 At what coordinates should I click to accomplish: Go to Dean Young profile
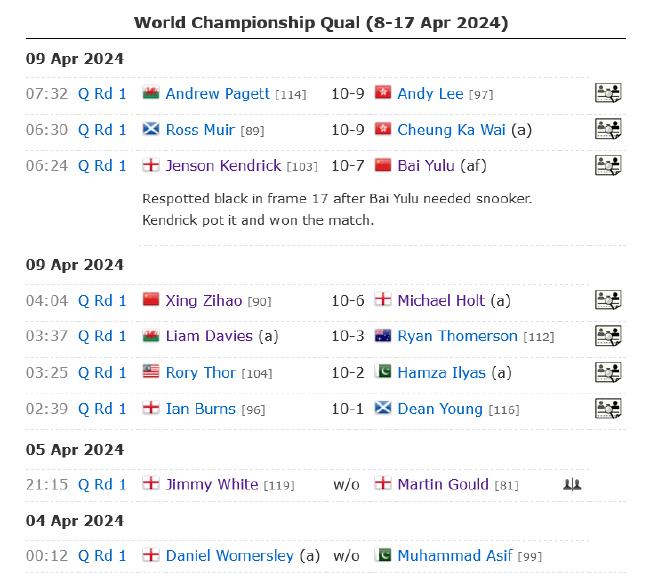[x=440, y=409]
